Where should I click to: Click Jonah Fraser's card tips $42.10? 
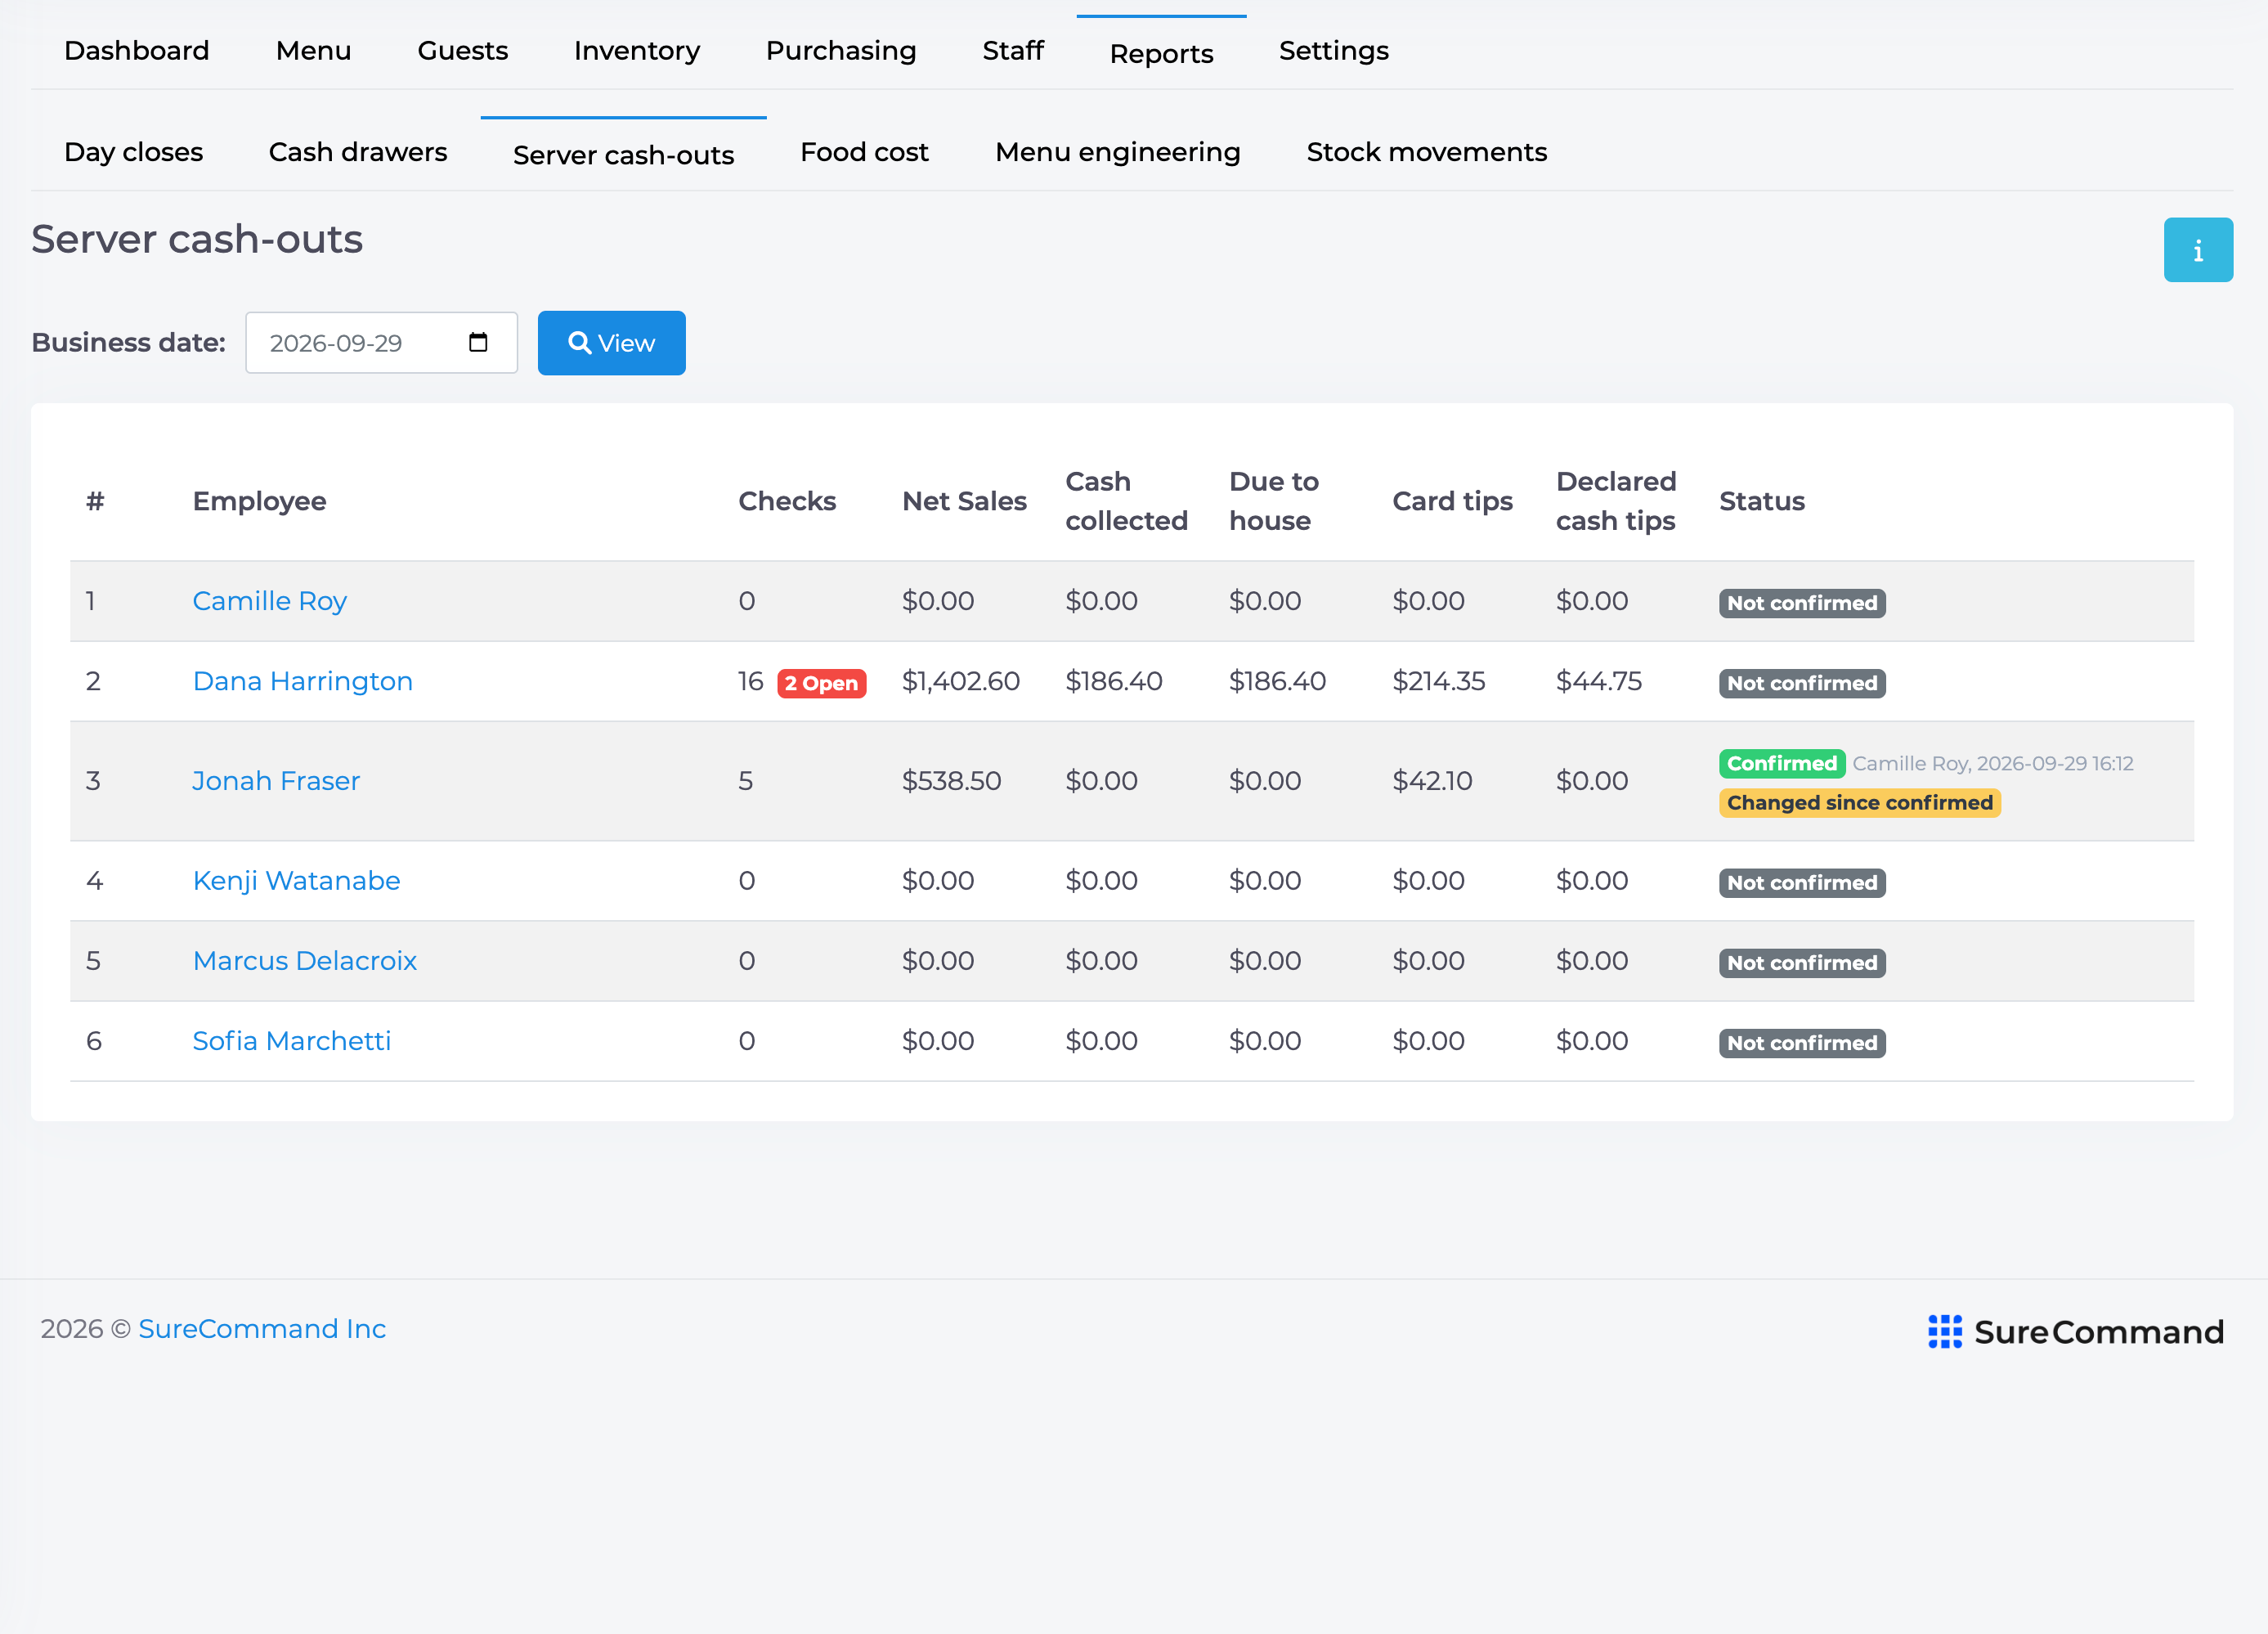1432,781
